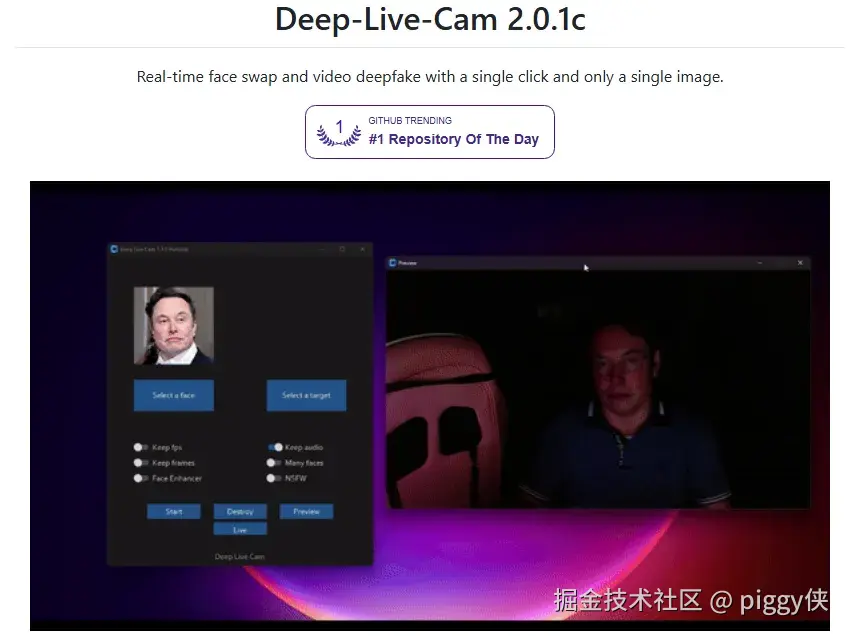The image size is (849, 636).
Task: Click the Start button
Action: point(174,512)
